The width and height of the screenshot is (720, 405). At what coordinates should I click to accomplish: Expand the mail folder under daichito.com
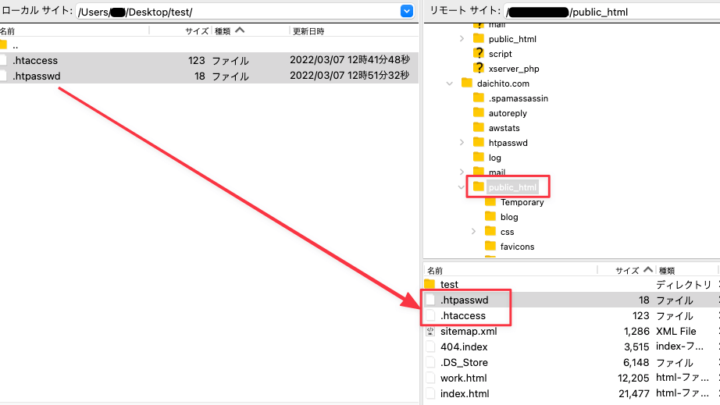pos(462,172)
